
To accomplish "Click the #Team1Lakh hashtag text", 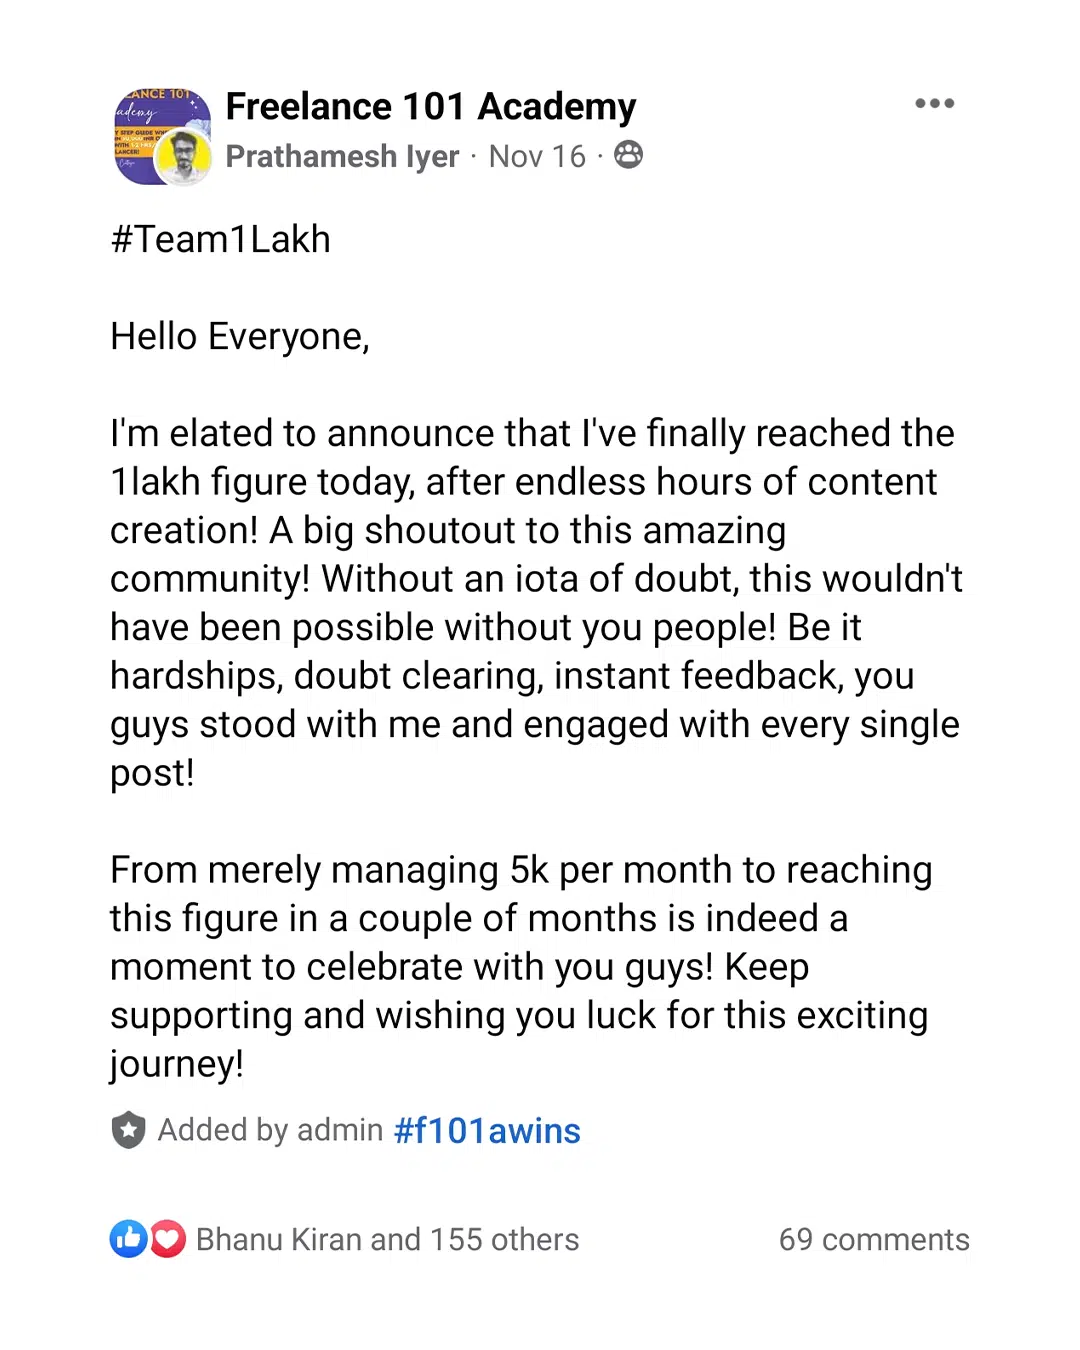I will pyautogui.click(x=221, y=240).
